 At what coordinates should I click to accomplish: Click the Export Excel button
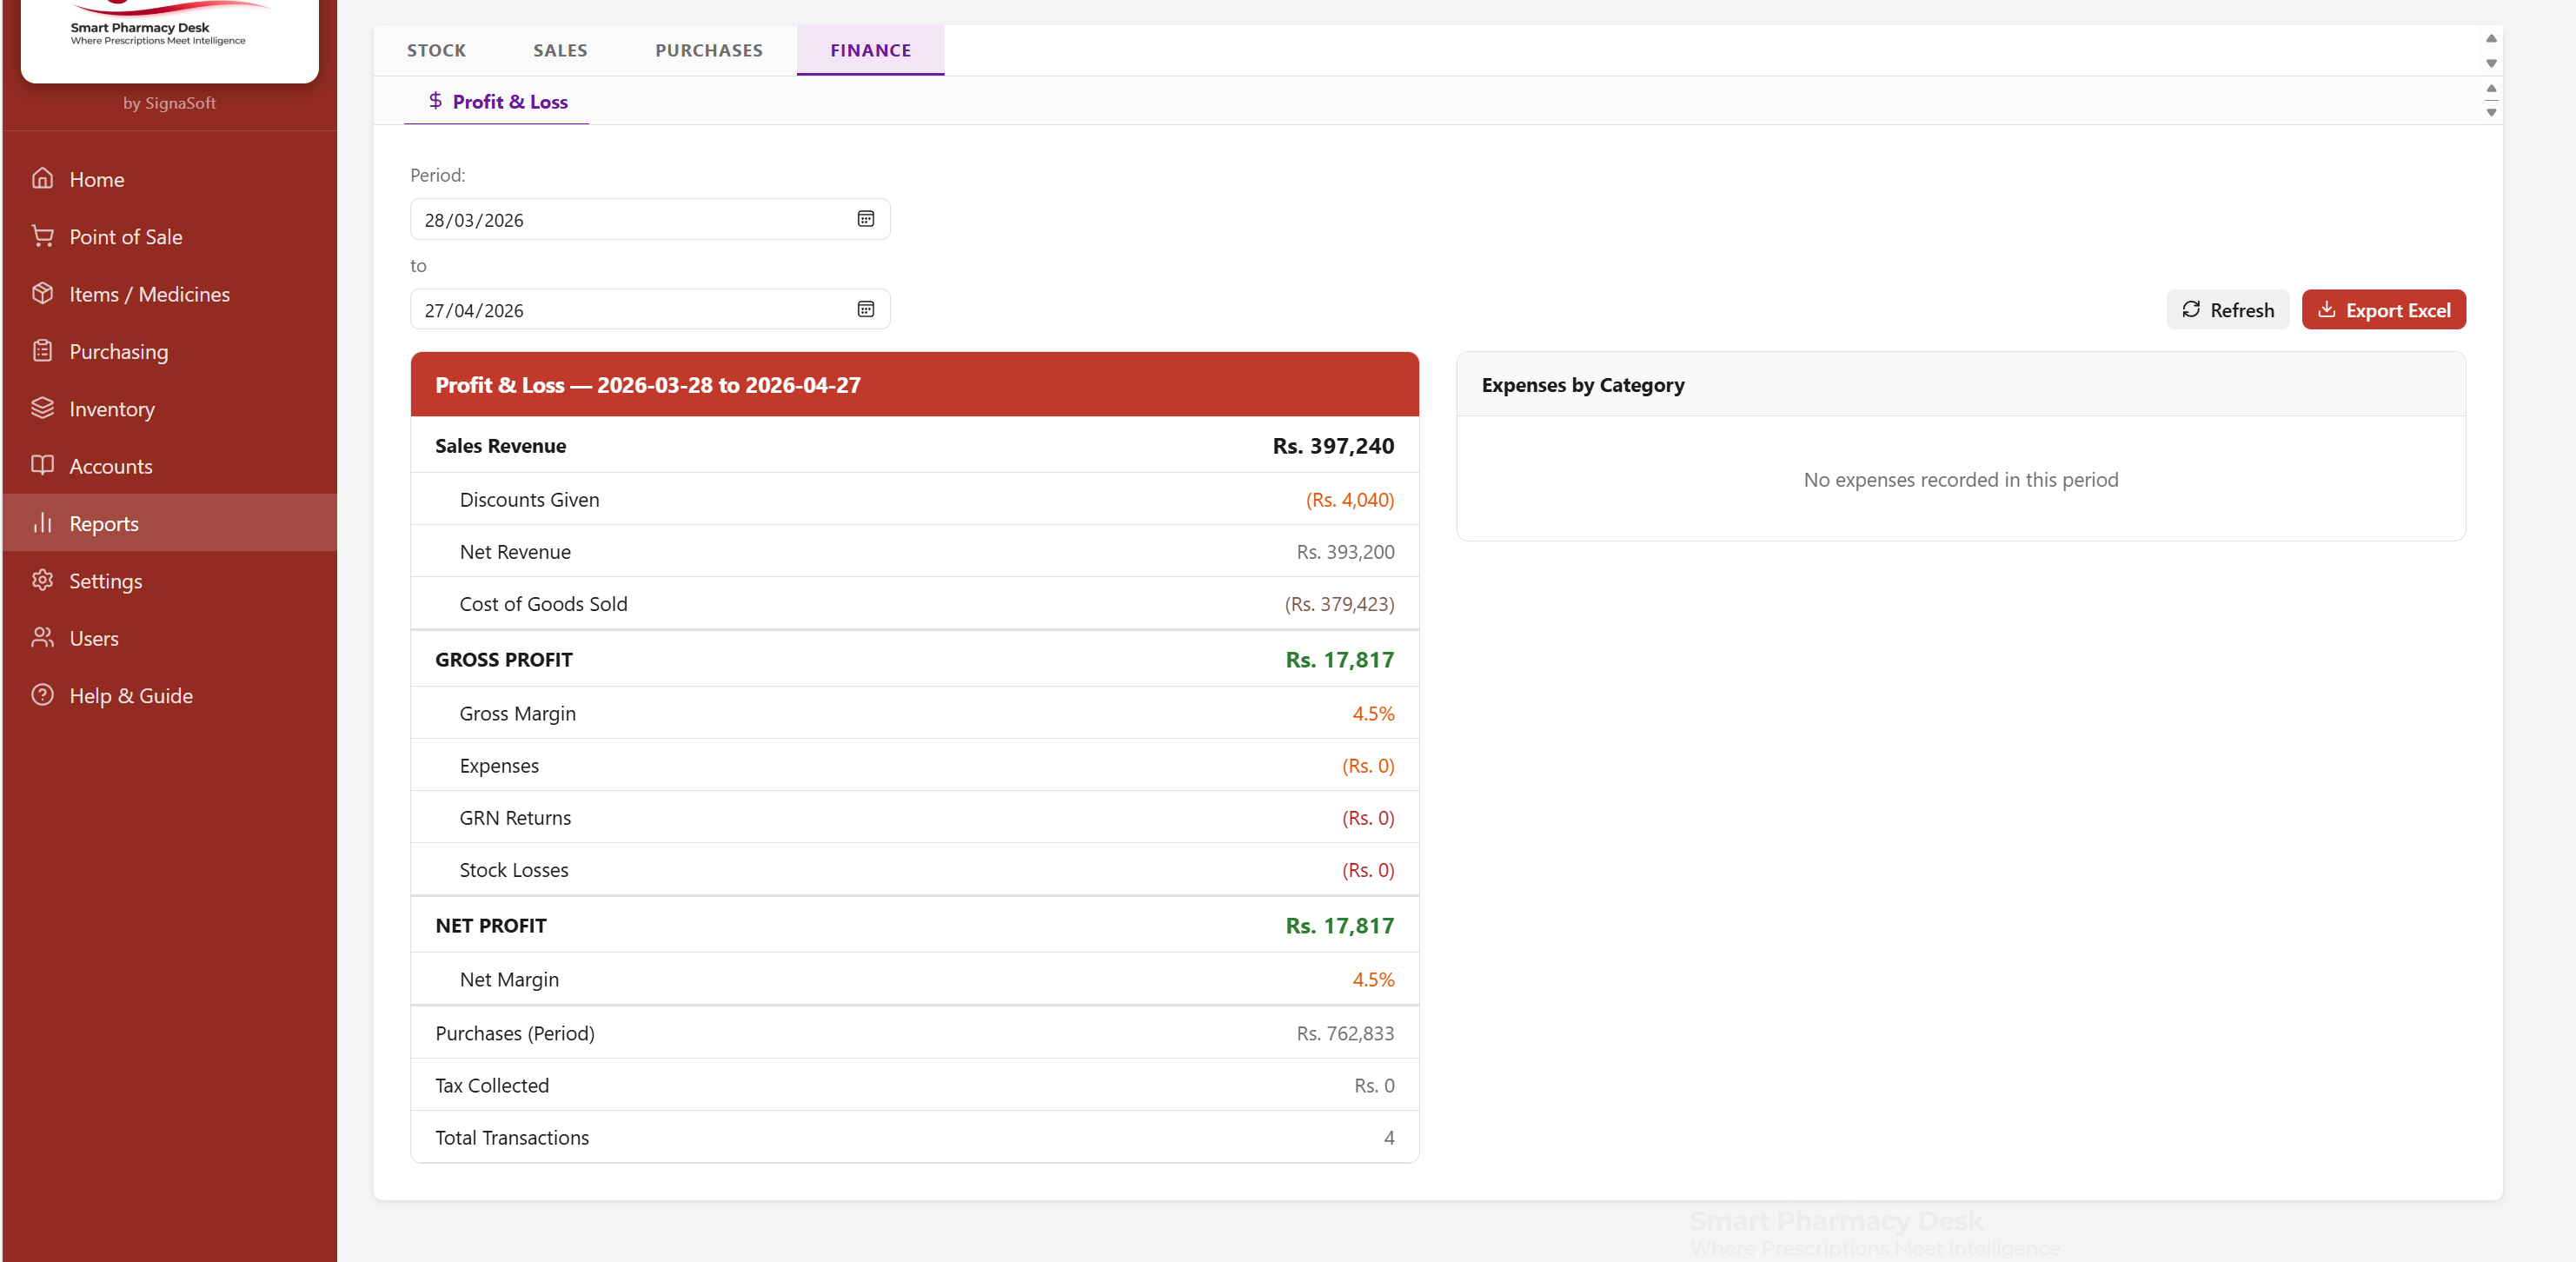[x=2383, y=310]
